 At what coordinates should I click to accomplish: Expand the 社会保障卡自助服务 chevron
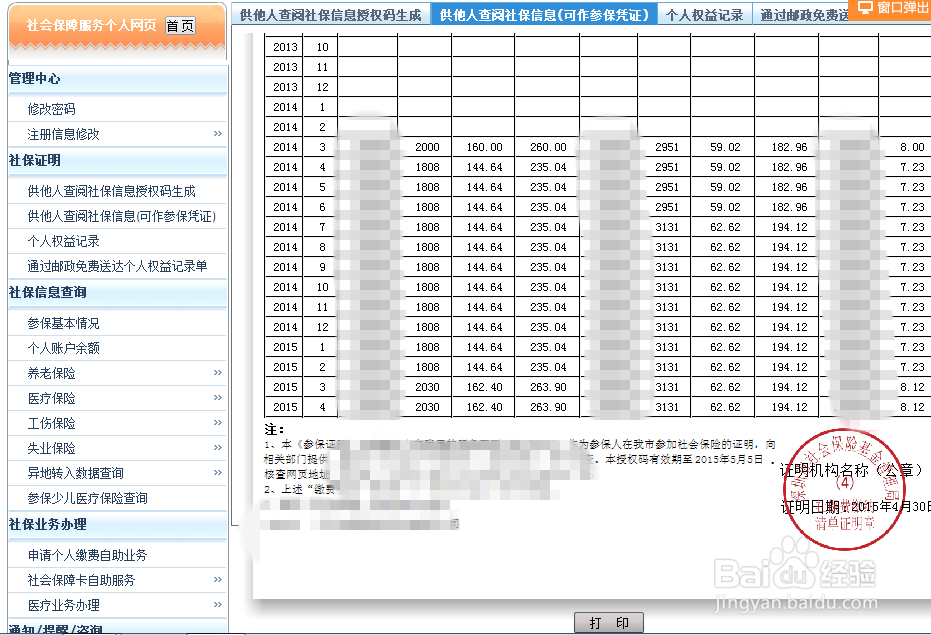pyautogui.click(x=217, y=579)
